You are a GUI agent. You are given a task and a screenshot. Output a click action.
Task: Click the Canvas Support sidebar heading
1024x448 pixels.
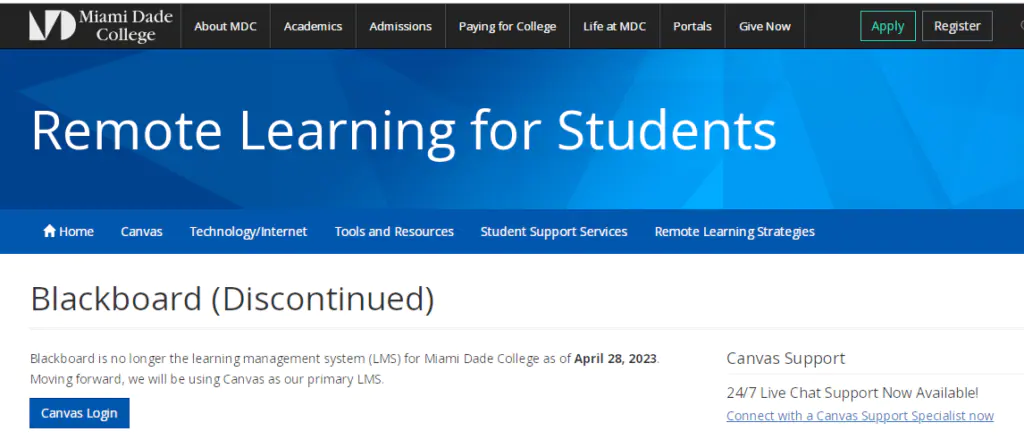786,358
